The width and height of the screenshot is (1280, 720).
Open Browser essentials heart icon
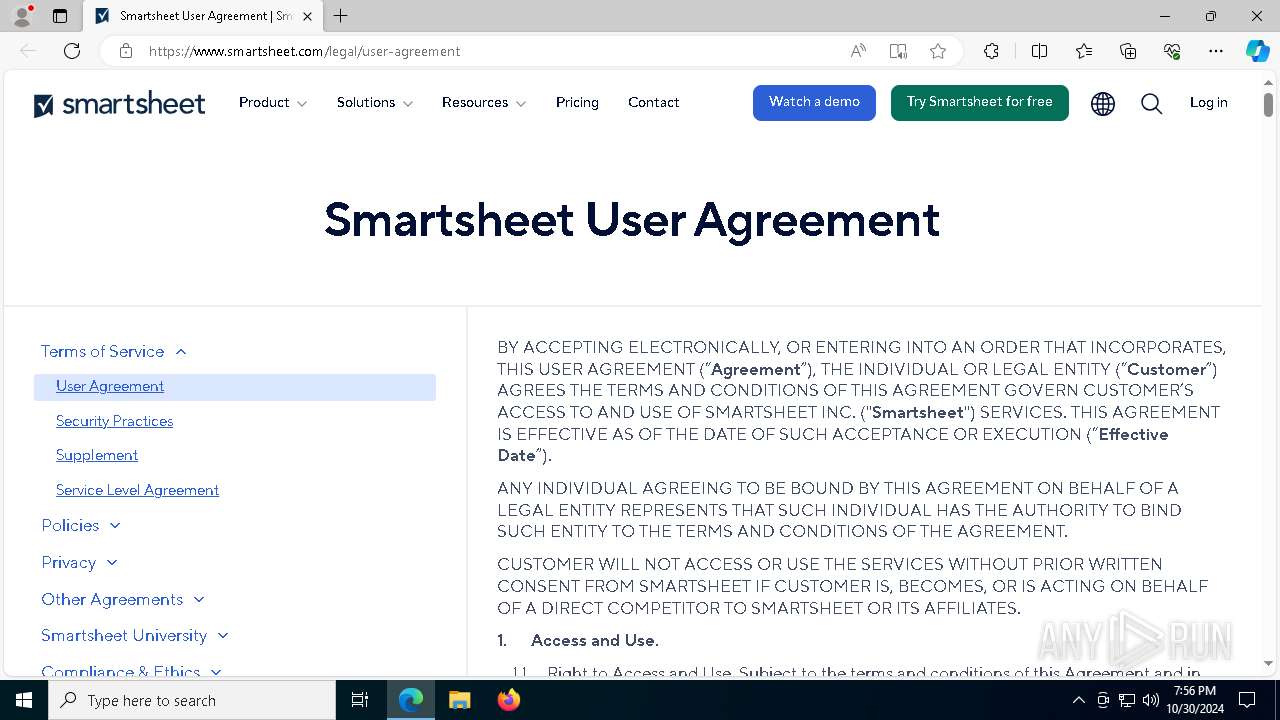tap(1172, 51)
